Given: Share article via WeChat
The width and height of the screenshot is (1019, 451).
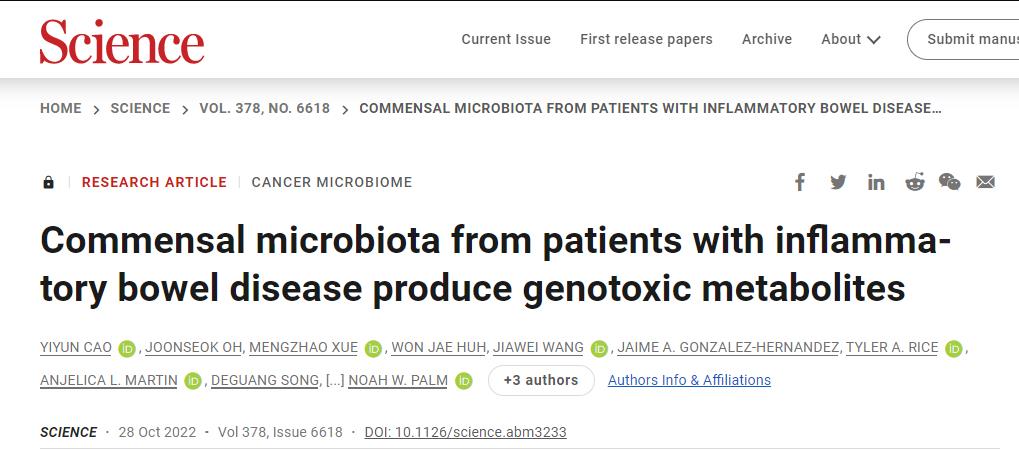Looking at the screenshot, I should tap(949, 182).
